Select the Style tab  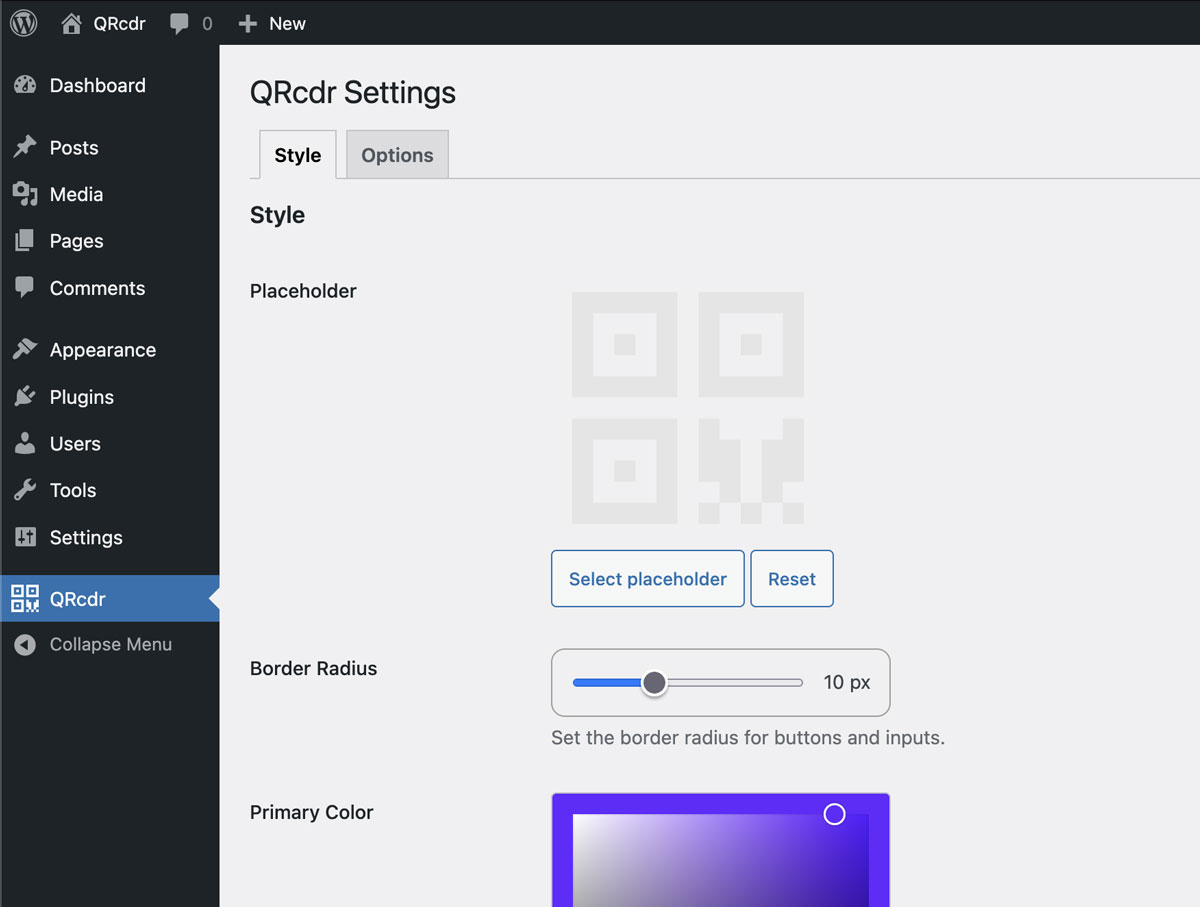point(297,155)
